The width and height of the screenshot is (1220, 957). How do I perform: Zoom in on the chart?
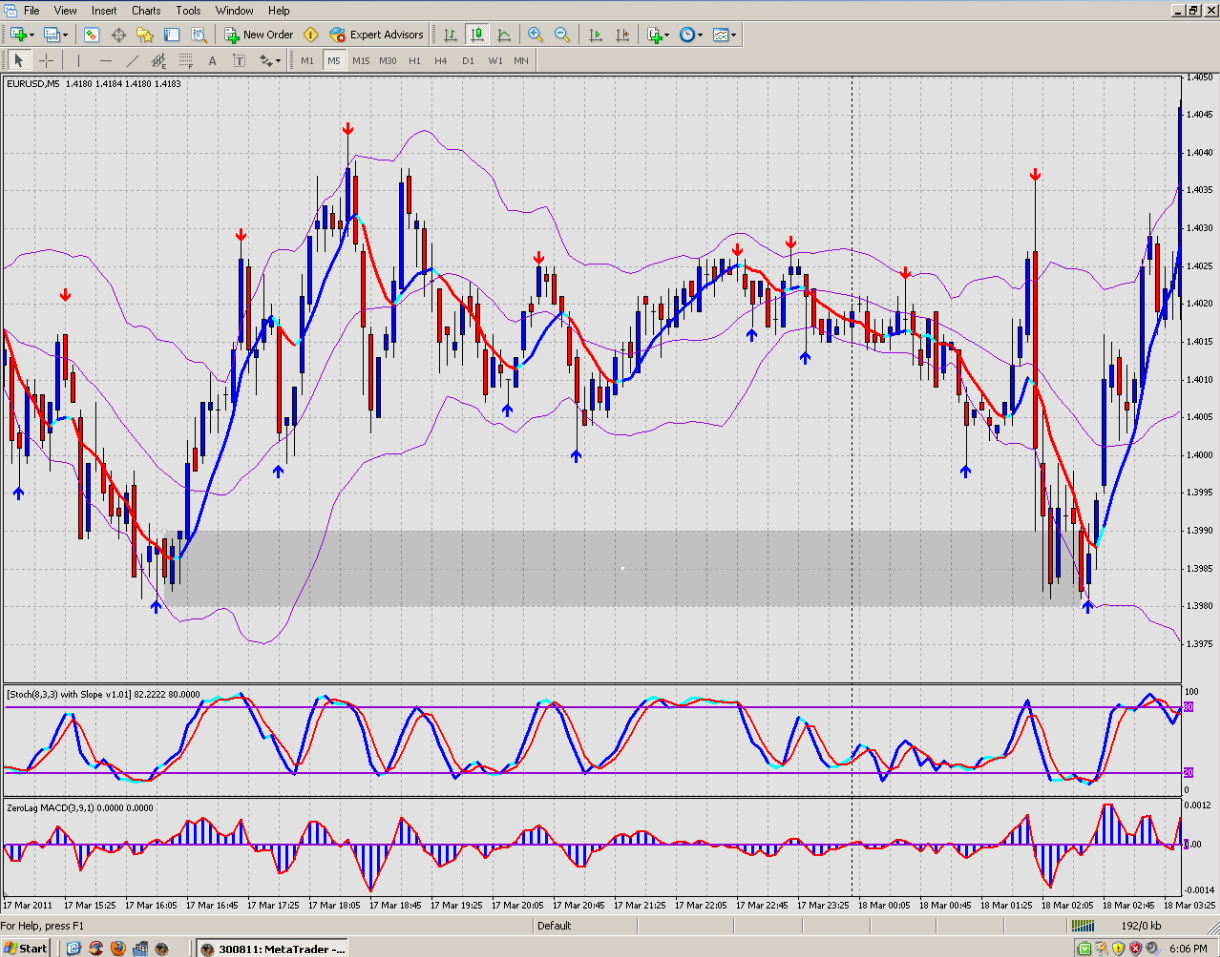[535, 34]
